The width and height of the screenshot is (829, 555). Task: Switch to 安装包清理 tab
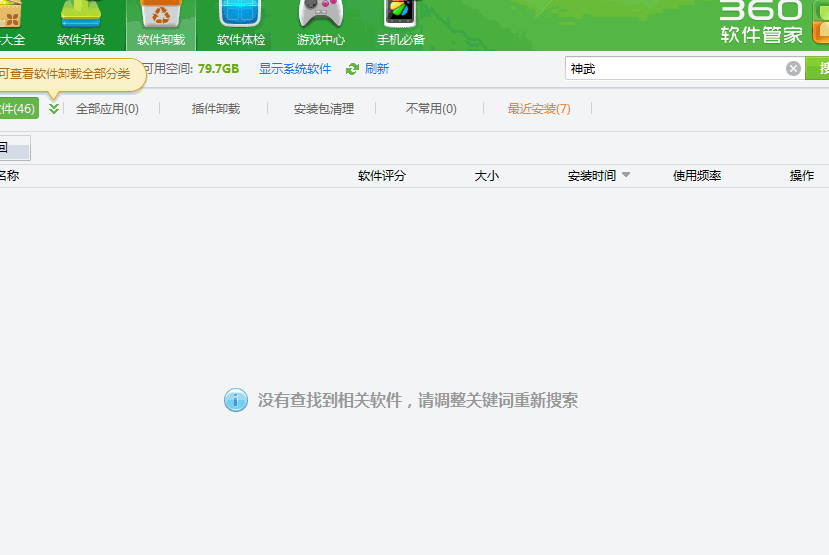(324, 109)
